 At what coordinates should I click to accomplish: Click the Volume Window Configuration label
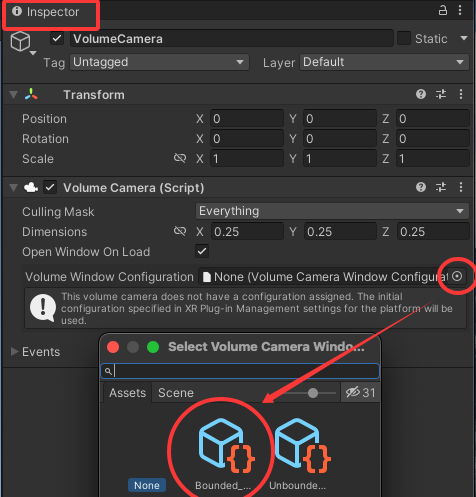click(x=109, y=277)
